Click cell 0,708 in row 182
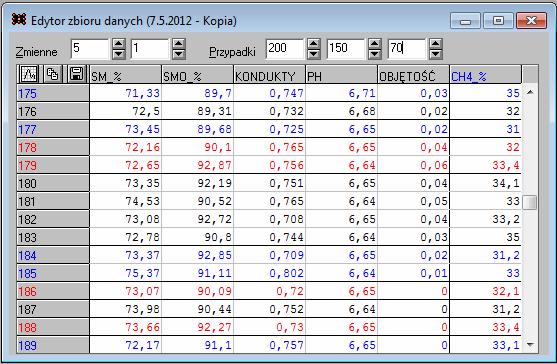 270,219
